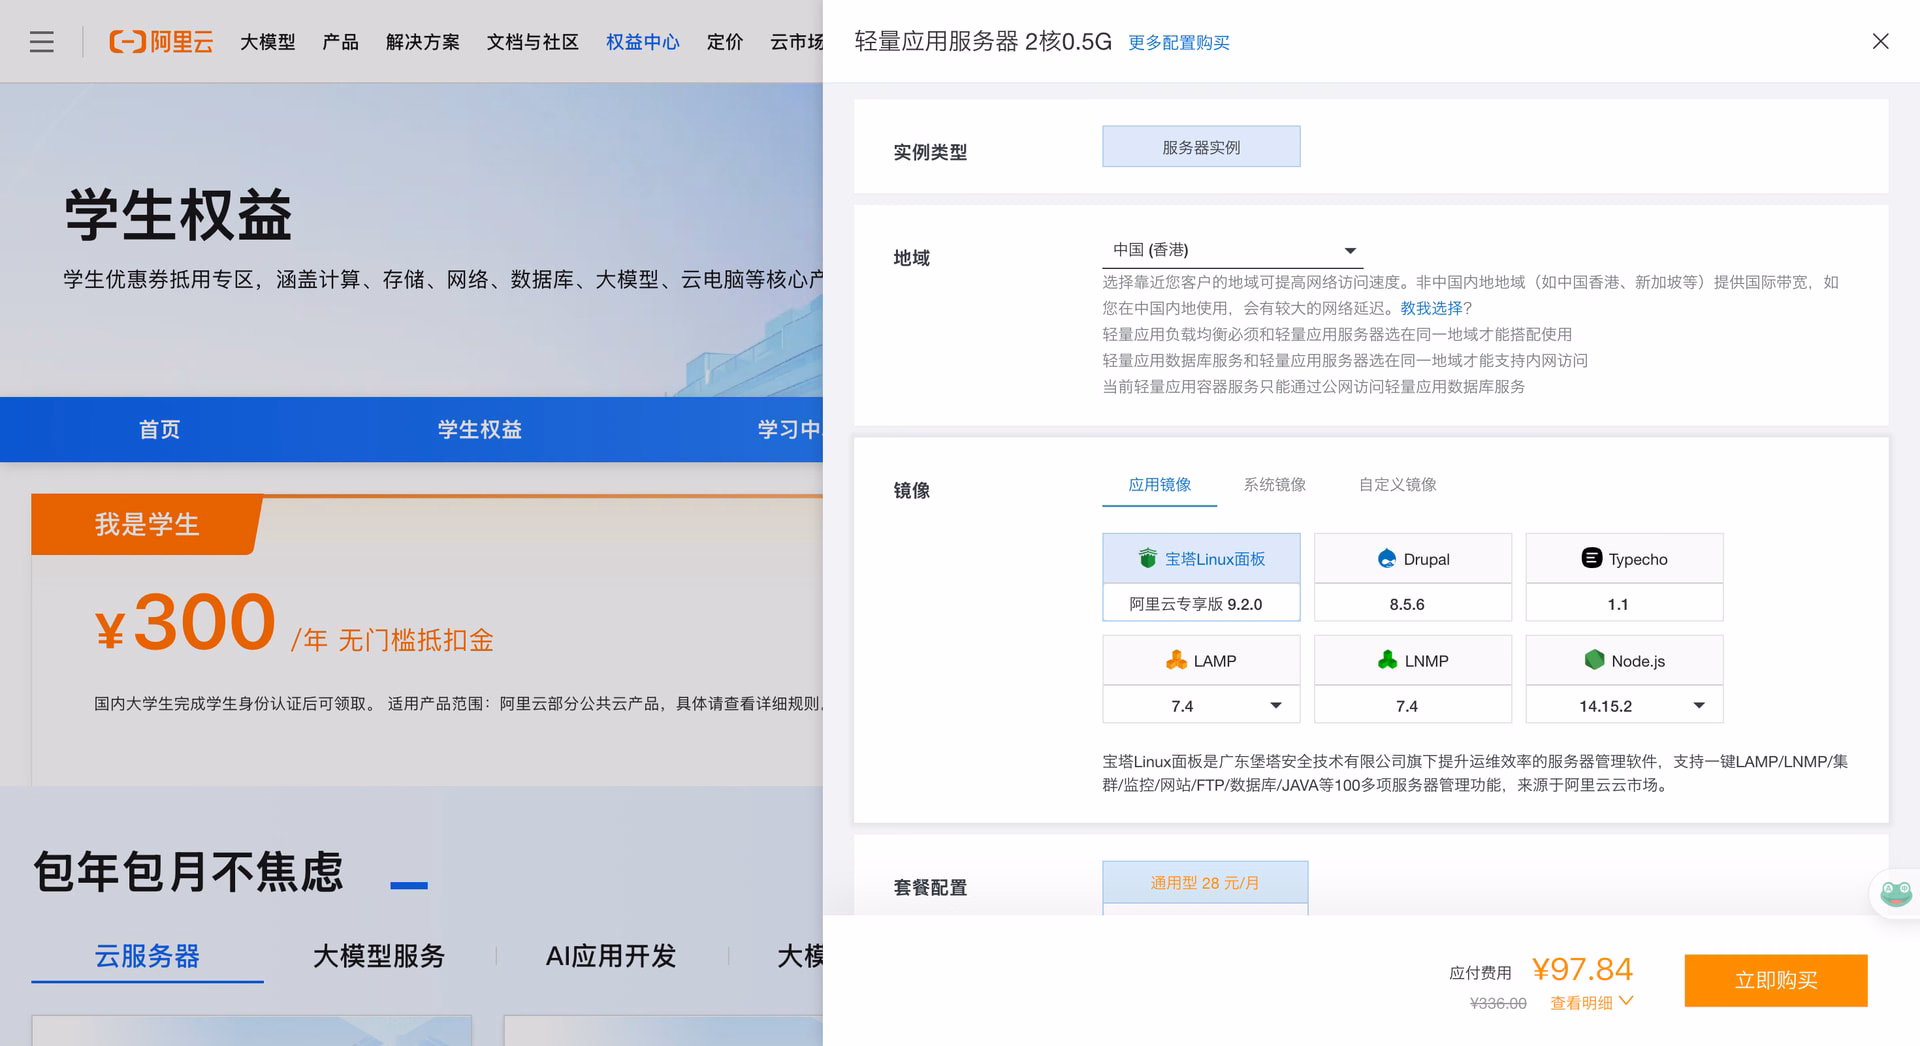The height and width of the screenshot is (1046, 1920).
Task: Close the server purchase panel
Action: tap(1880, 41)
